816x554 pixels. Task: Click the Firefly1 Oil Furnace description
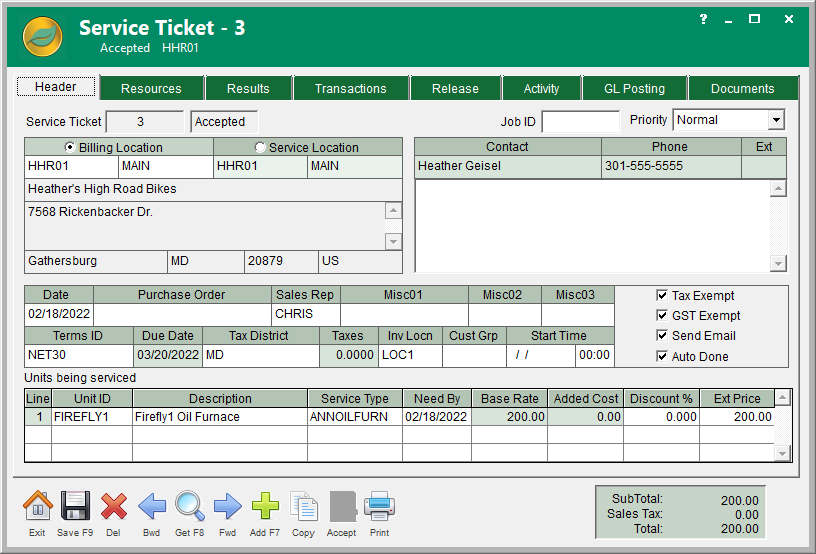[x=220, y=417]
